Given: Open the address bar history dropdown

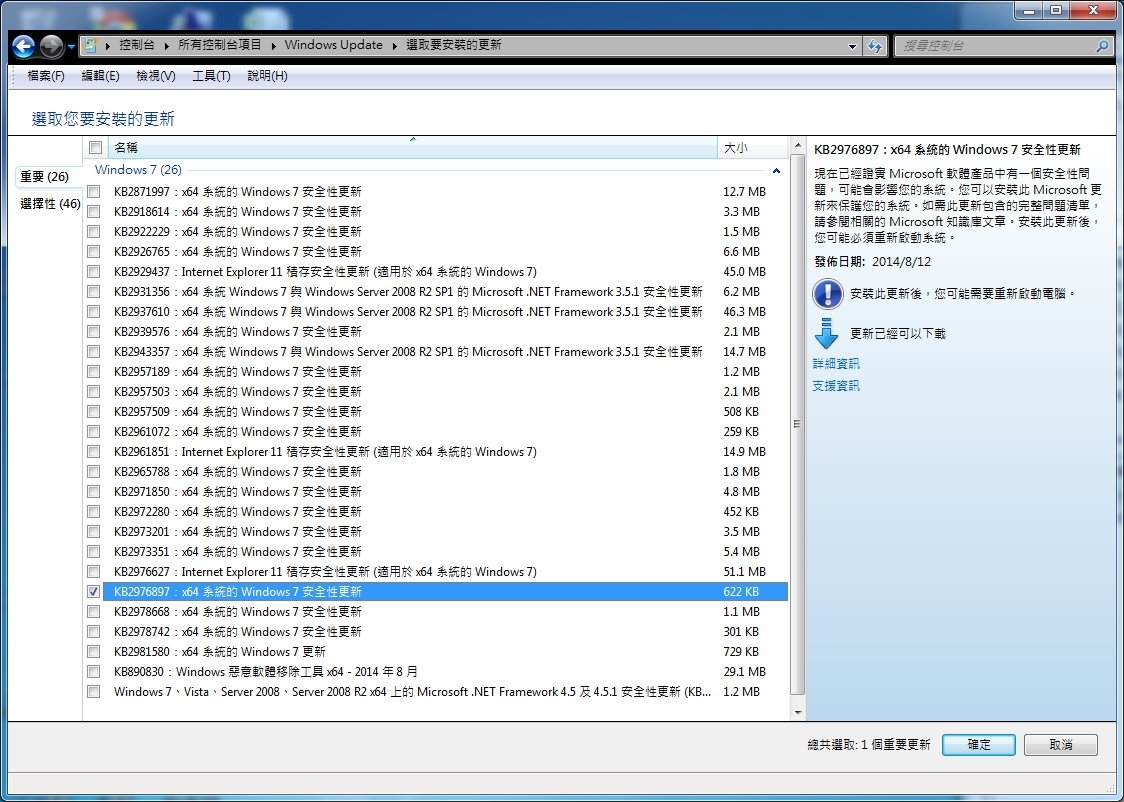Looking at the screenshot, I should point(852,46).
